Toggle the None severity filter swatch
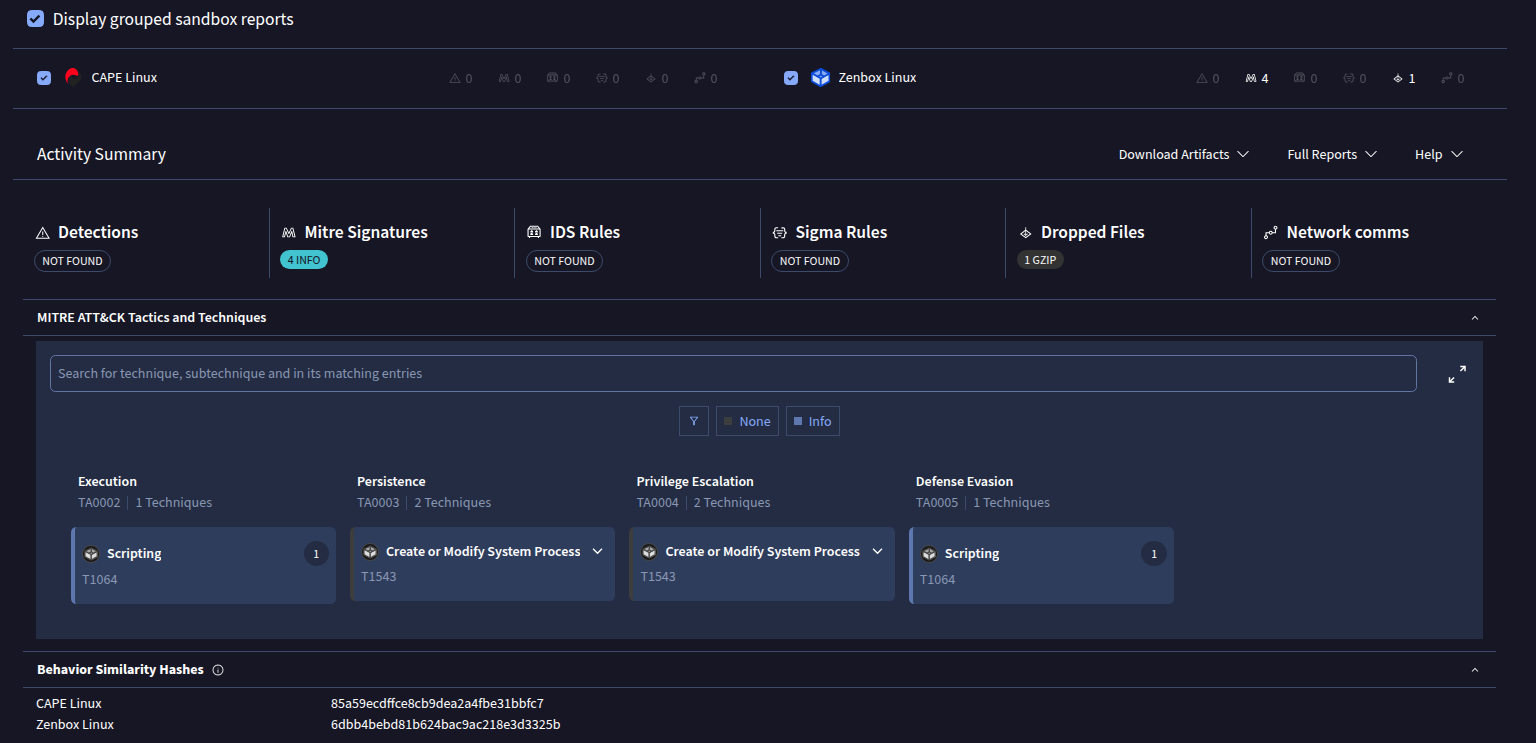This screenshot has height=743, width=1536. pyautogui.click(x=747, y=421)
